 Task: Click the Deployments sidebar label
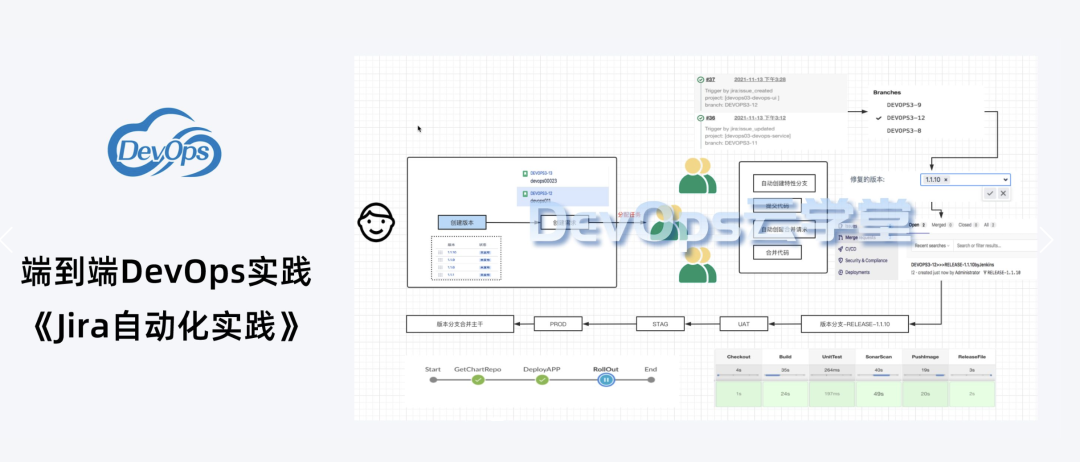coord(860,272)
